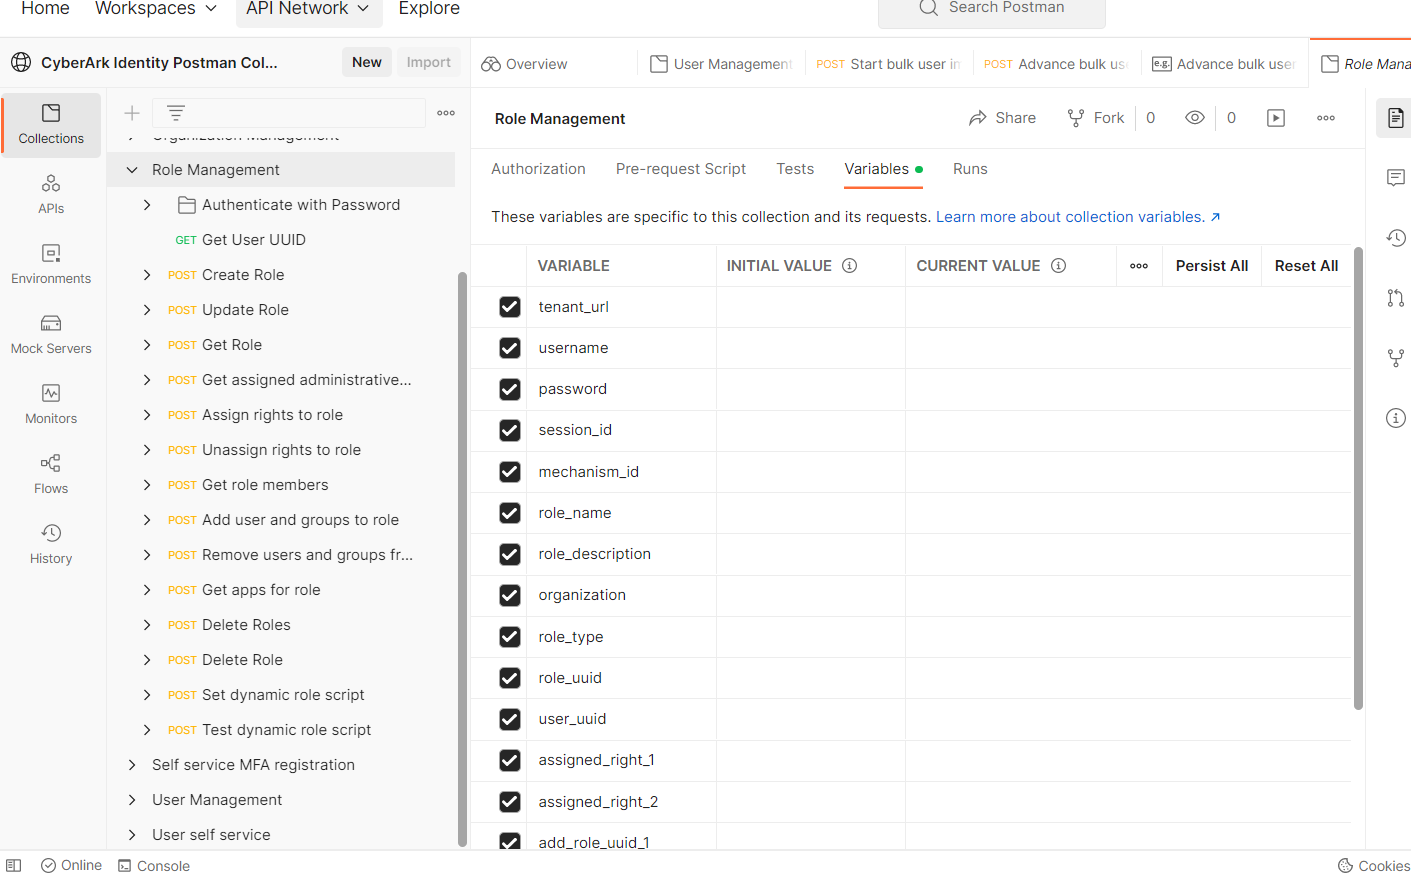Uncheck the role_uuid variable checkbox
This screenshot has height=875, width=1411.
coord(510,678)
